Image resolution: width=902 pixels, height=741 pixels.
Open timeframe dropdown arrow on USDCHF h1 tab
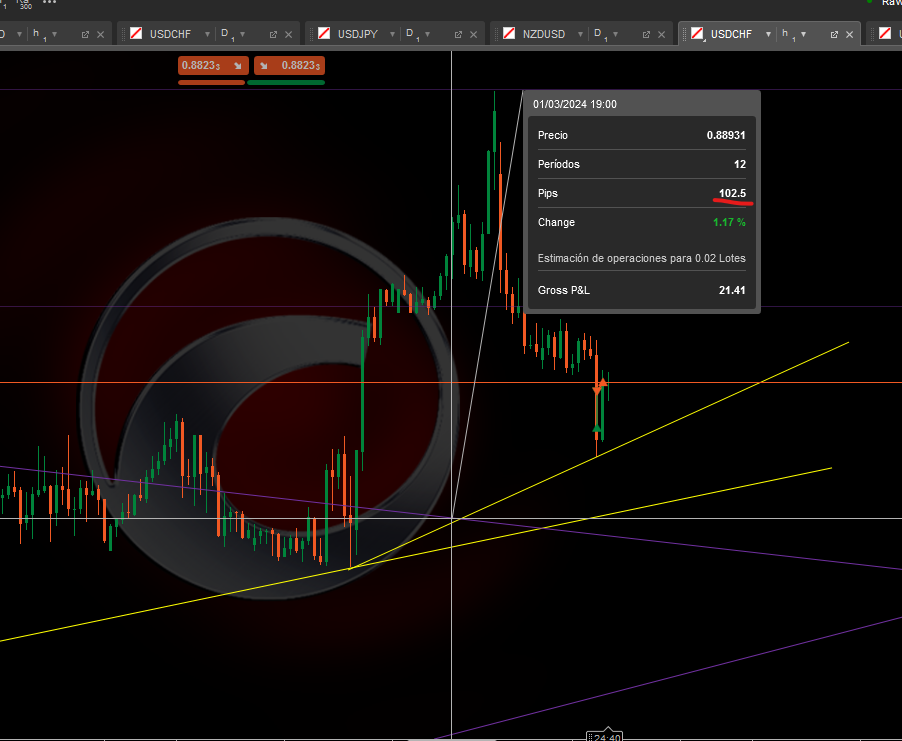pos(803,35)
